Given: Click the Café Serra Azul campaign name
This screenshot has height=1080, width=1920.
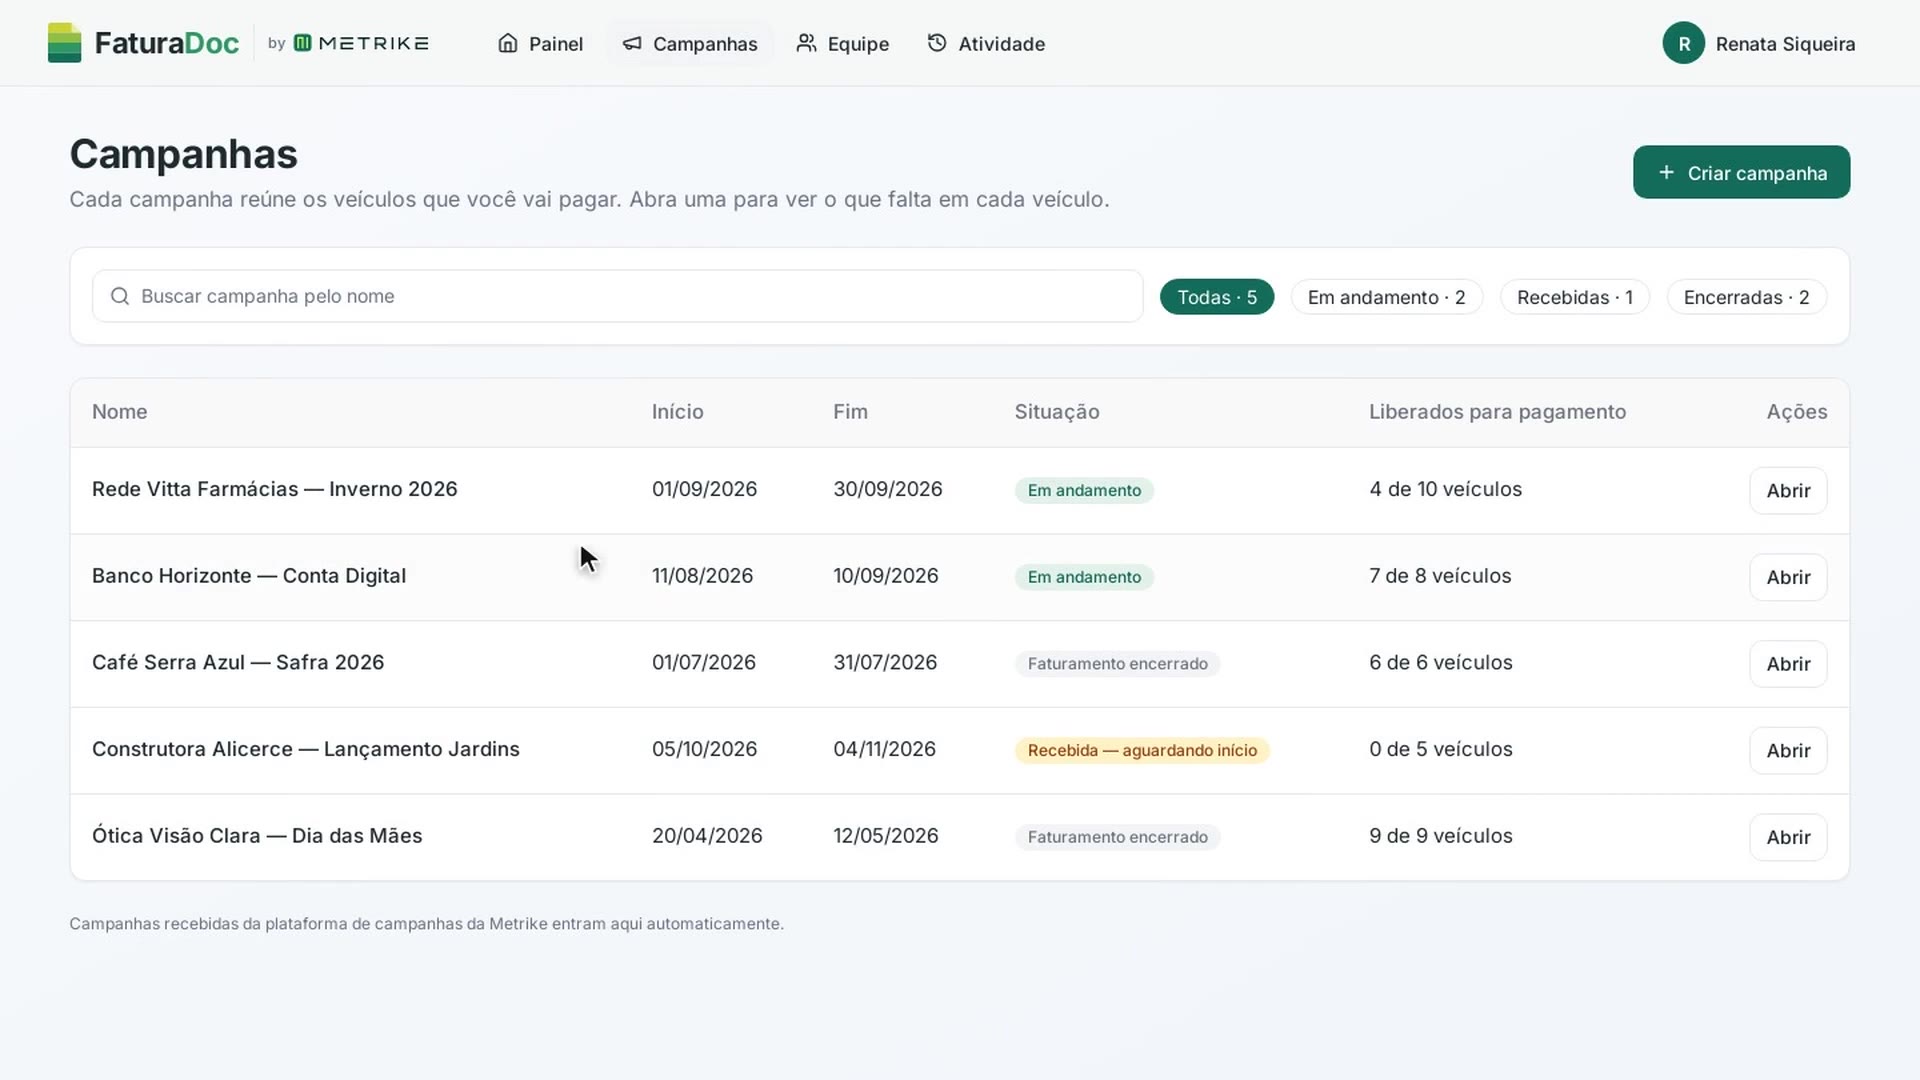Looking at the screenshot, I should 238,662.
